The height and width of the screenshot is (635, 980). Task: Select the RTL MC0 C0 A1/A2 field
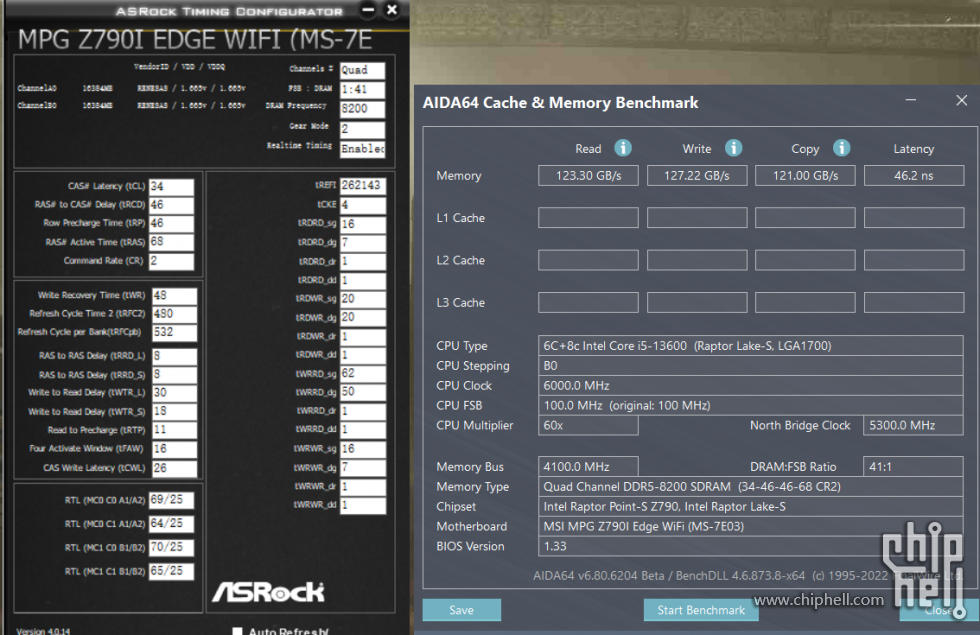171,500
